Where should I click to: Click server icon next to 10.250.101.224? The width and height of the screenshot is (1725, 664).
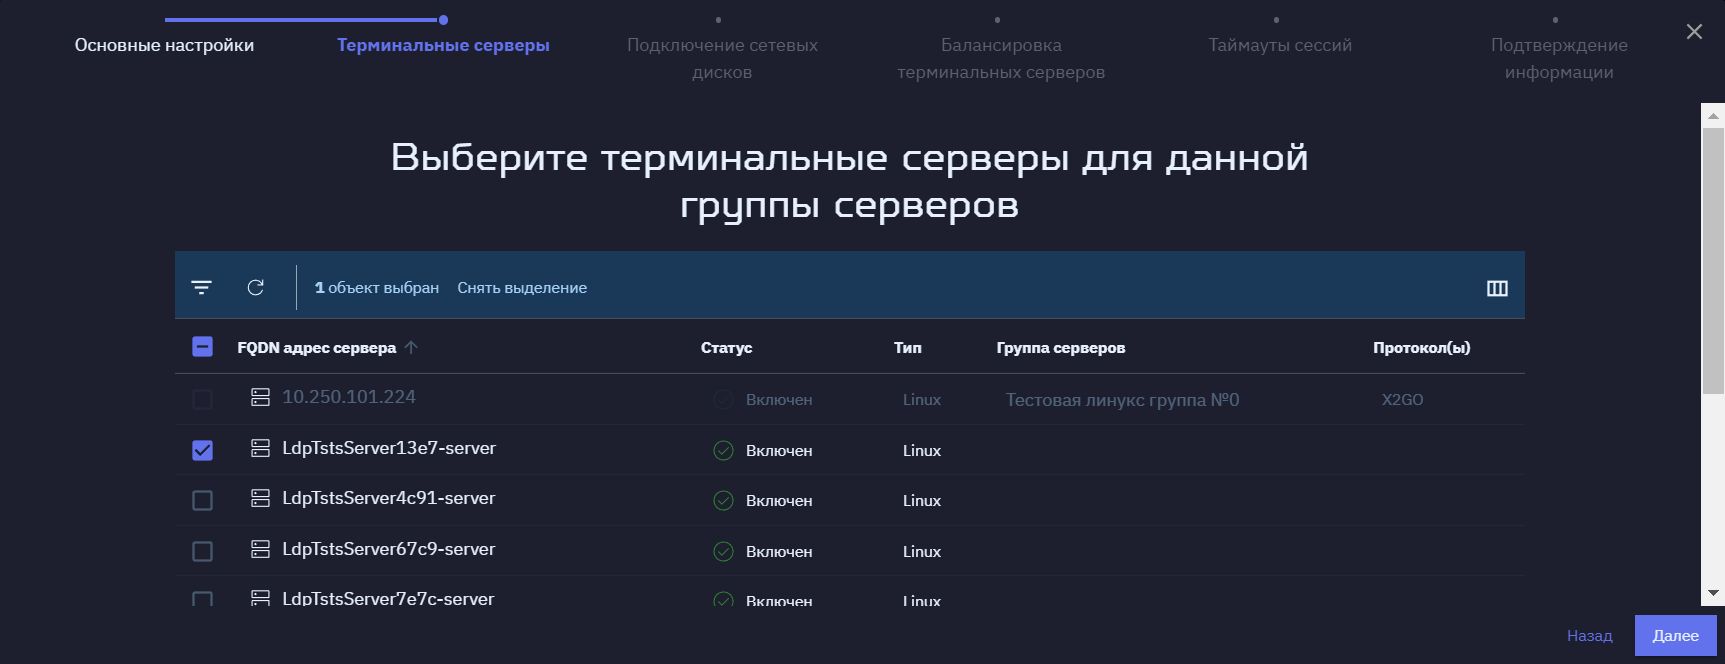(x=260, y=397)
